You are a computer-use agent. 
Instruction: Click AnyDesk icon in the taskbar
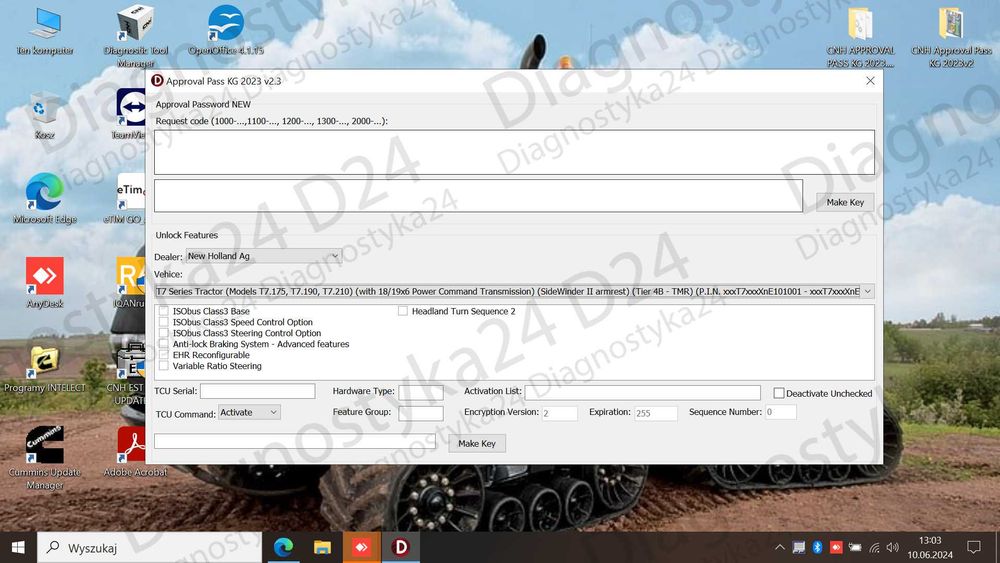tap(362, 547)
